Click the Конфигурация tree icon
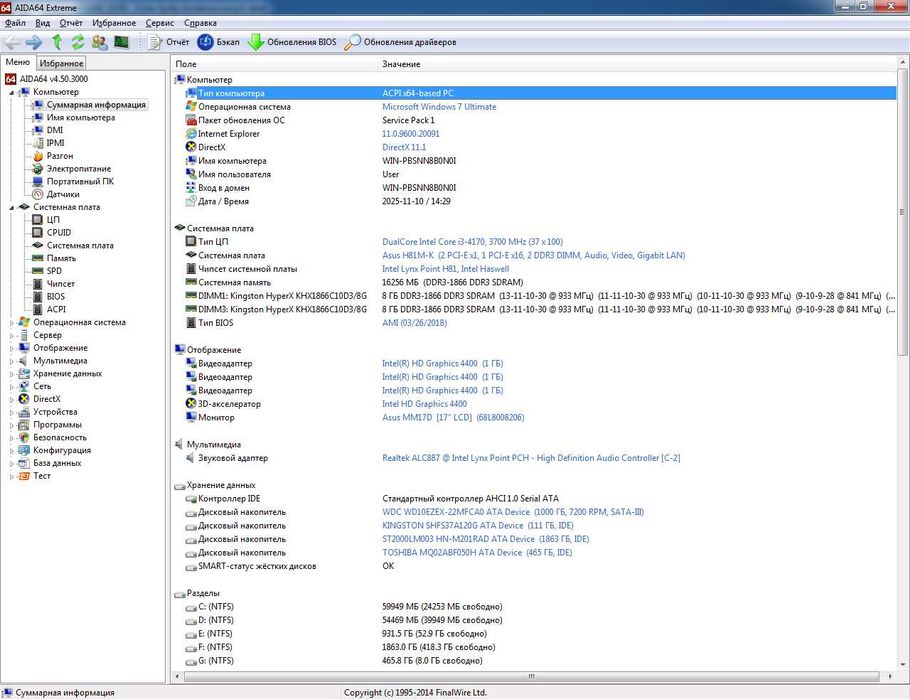The height and width of the screenshot is (700, 910). coord(24,450)
